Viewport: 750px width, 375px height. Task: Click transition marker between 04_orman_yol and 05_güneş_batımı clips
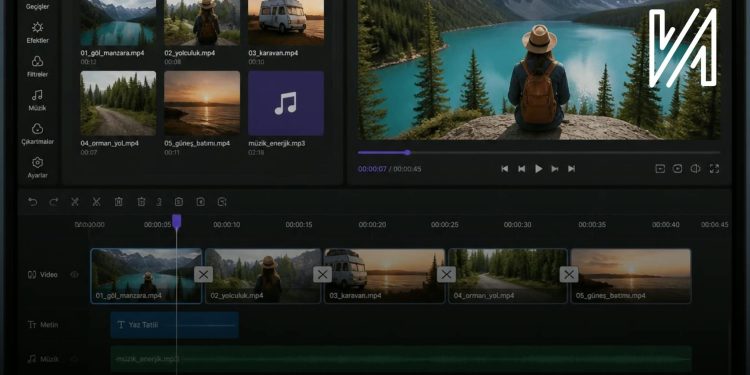(x=569, y=275)
